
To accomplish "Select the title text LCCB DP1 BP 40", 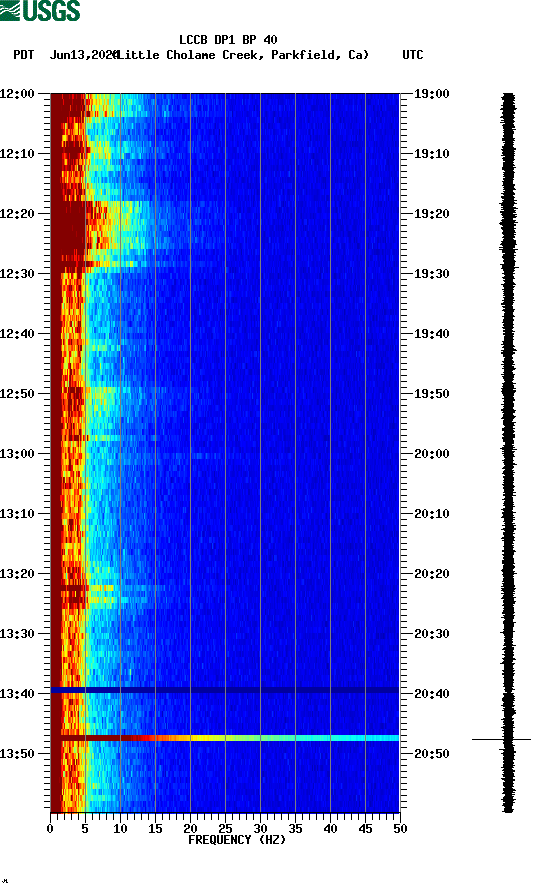I will tap(228, 40).
